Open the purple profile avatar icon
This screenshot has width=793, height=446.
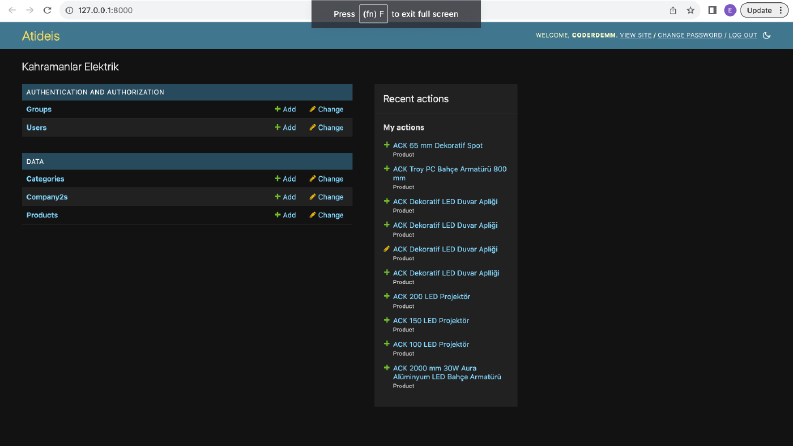[730, 10]
